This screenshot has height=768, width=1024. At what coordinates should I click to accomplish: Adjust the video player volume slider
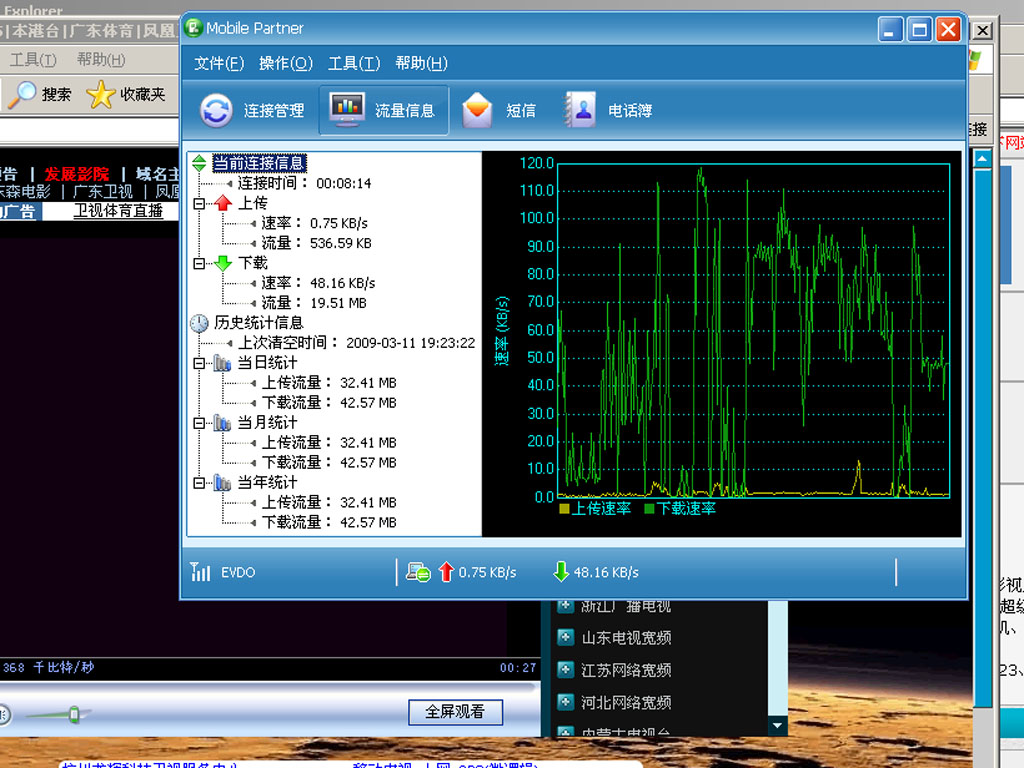click(74, 714)
